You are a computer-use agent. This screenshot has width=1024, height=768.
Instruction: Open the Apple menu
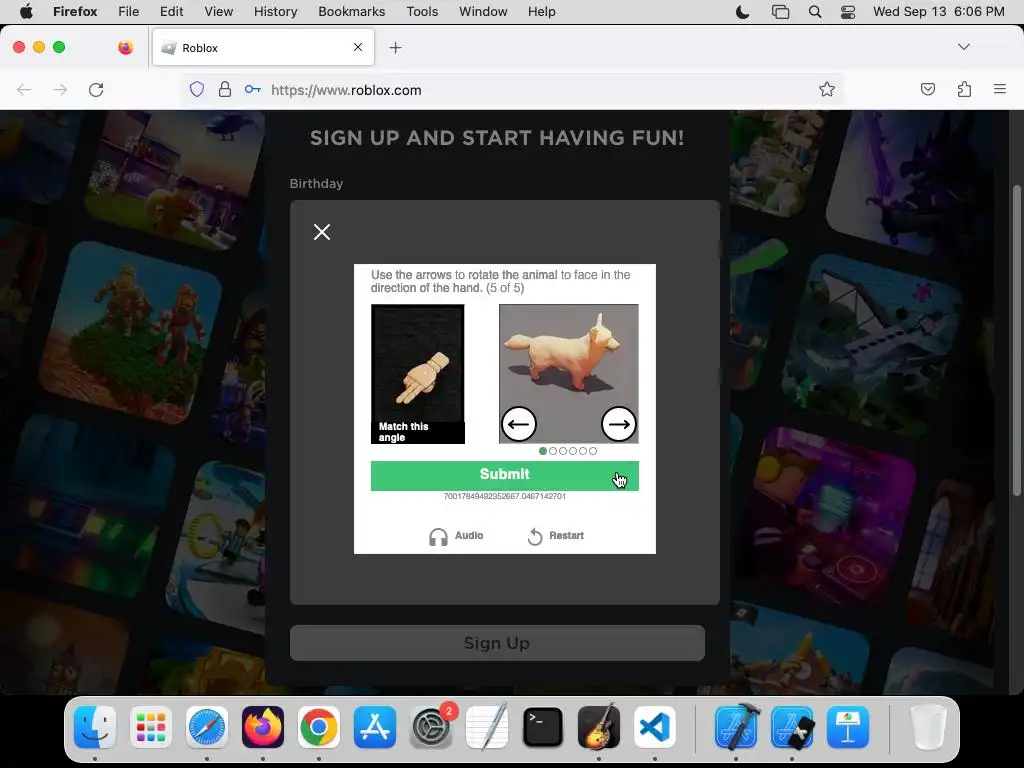[26, 12]
